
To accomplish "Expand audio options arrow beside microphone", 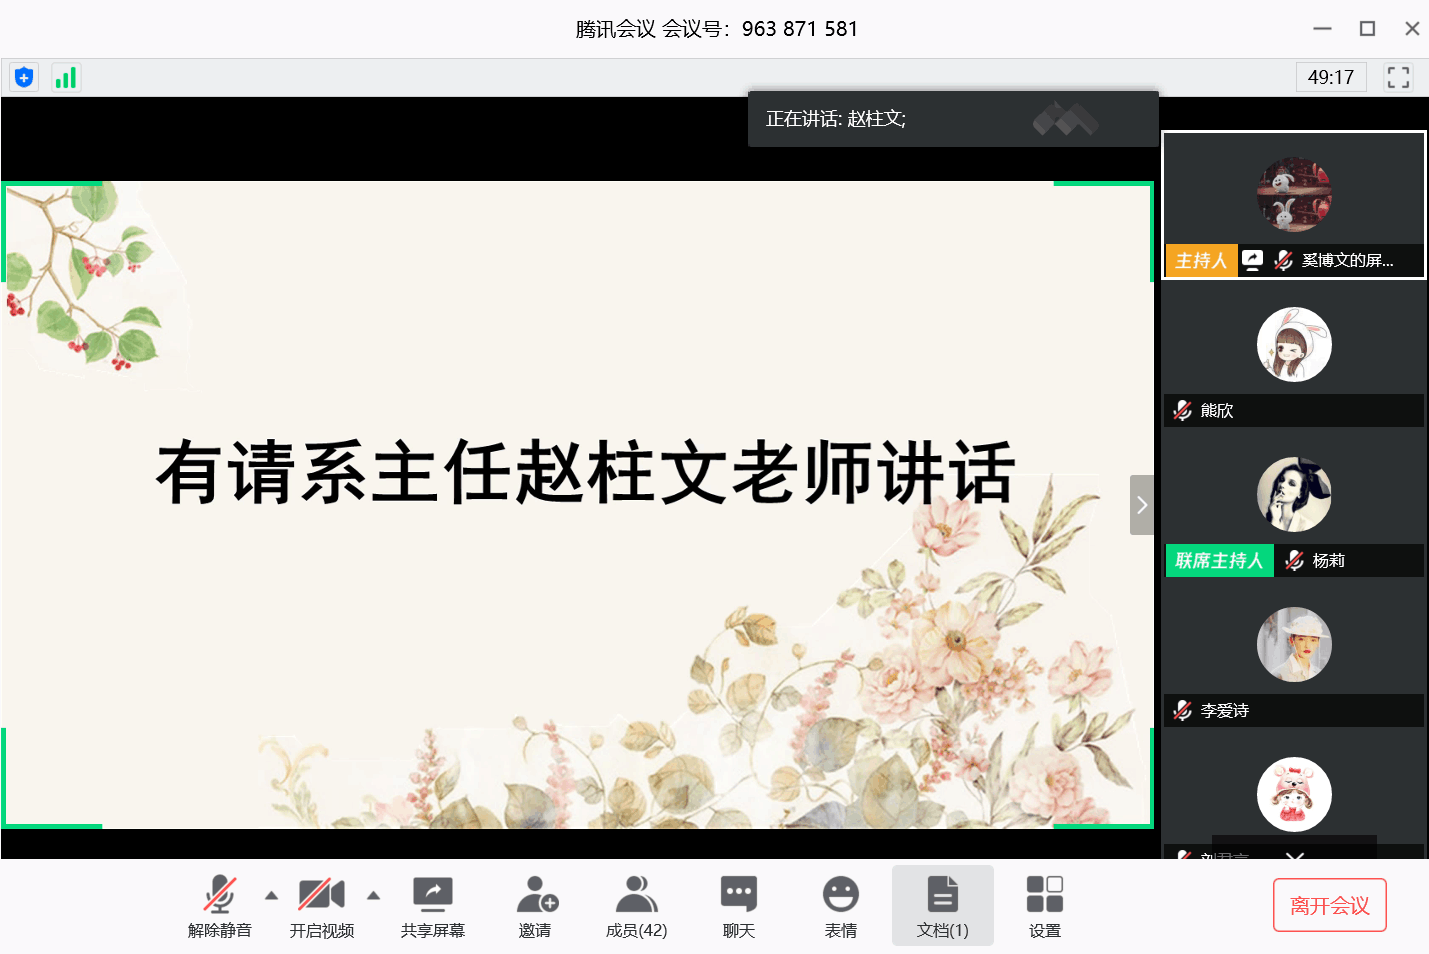I will click(271, 895).
